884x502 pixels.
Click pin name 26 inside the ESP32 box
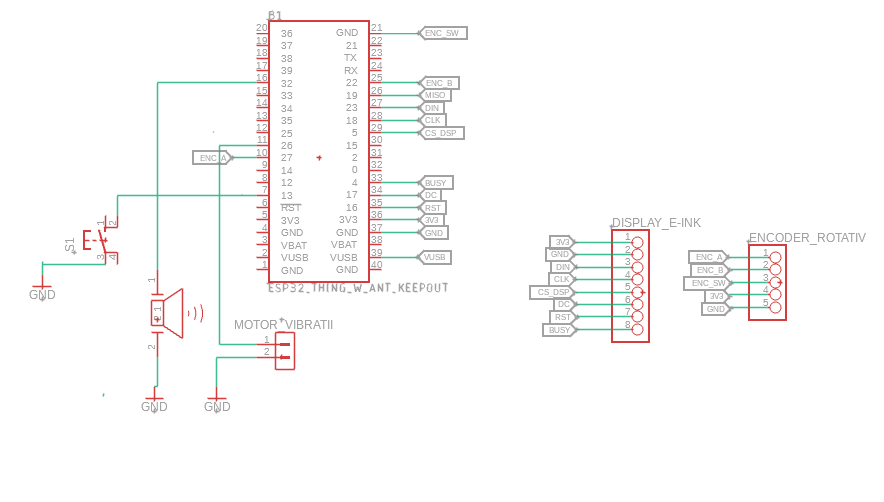(286, 146)
